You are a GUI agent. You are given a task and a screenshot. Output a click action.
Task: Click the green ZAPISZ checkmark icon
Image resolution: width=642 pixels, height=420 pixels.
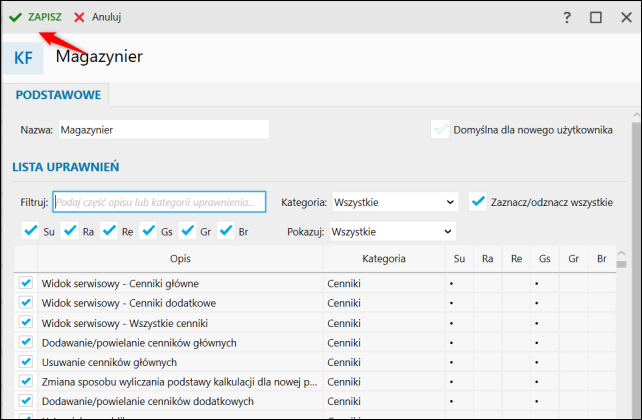point(16,17)
